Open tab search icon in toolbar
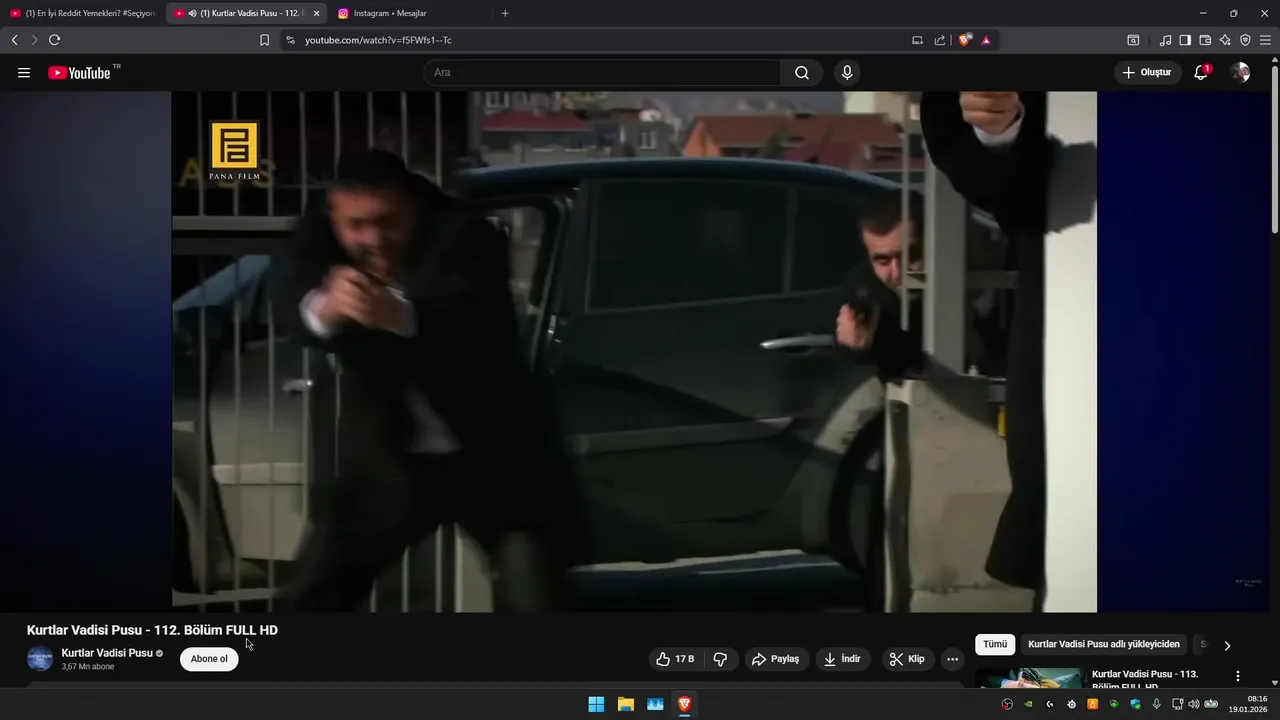 (x=1133, y=40)
